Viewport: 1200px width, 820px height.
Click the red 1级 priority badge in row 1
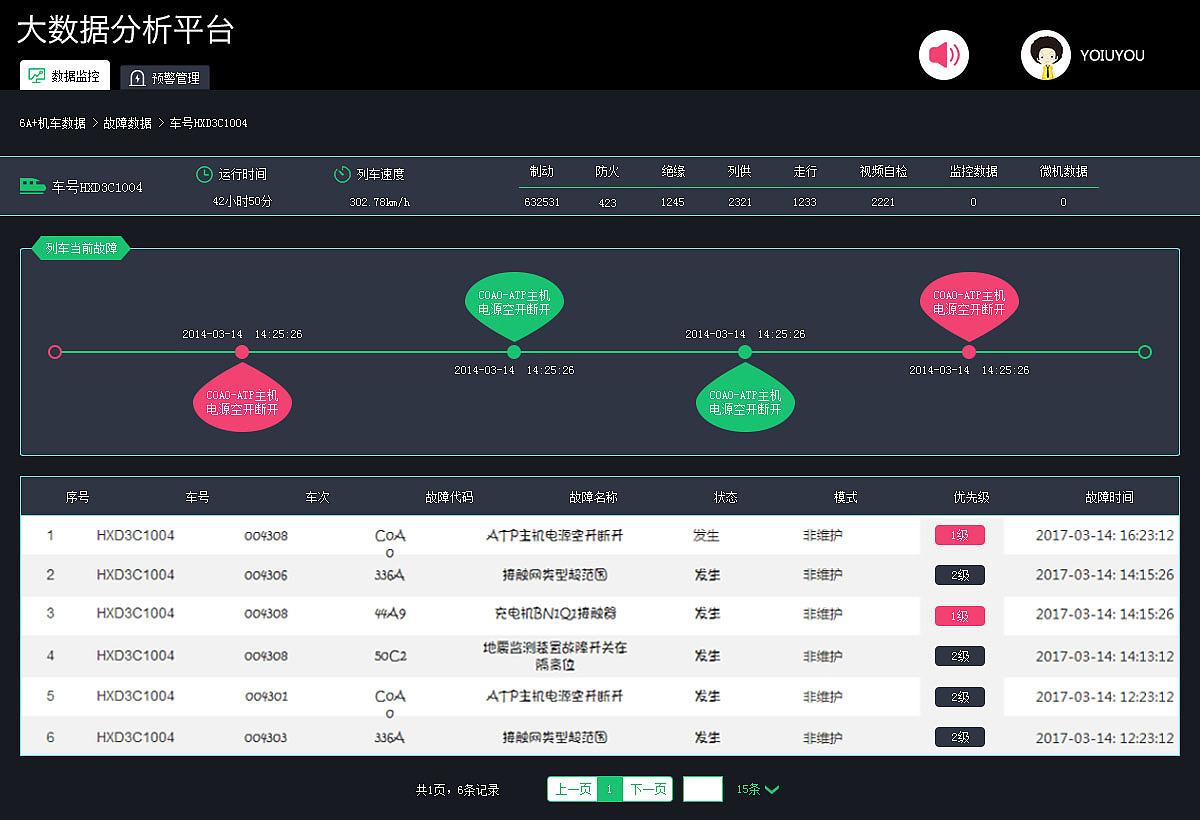(959, 535)
